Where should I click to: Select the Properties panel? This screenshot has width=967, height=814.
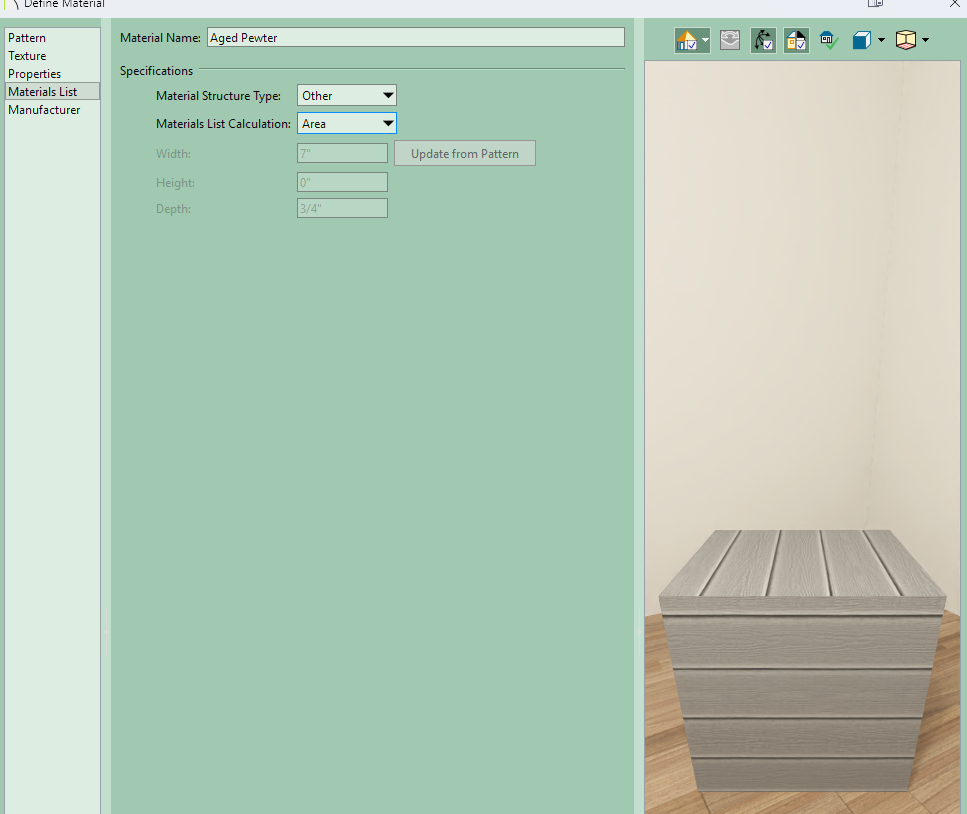[34, 74]
